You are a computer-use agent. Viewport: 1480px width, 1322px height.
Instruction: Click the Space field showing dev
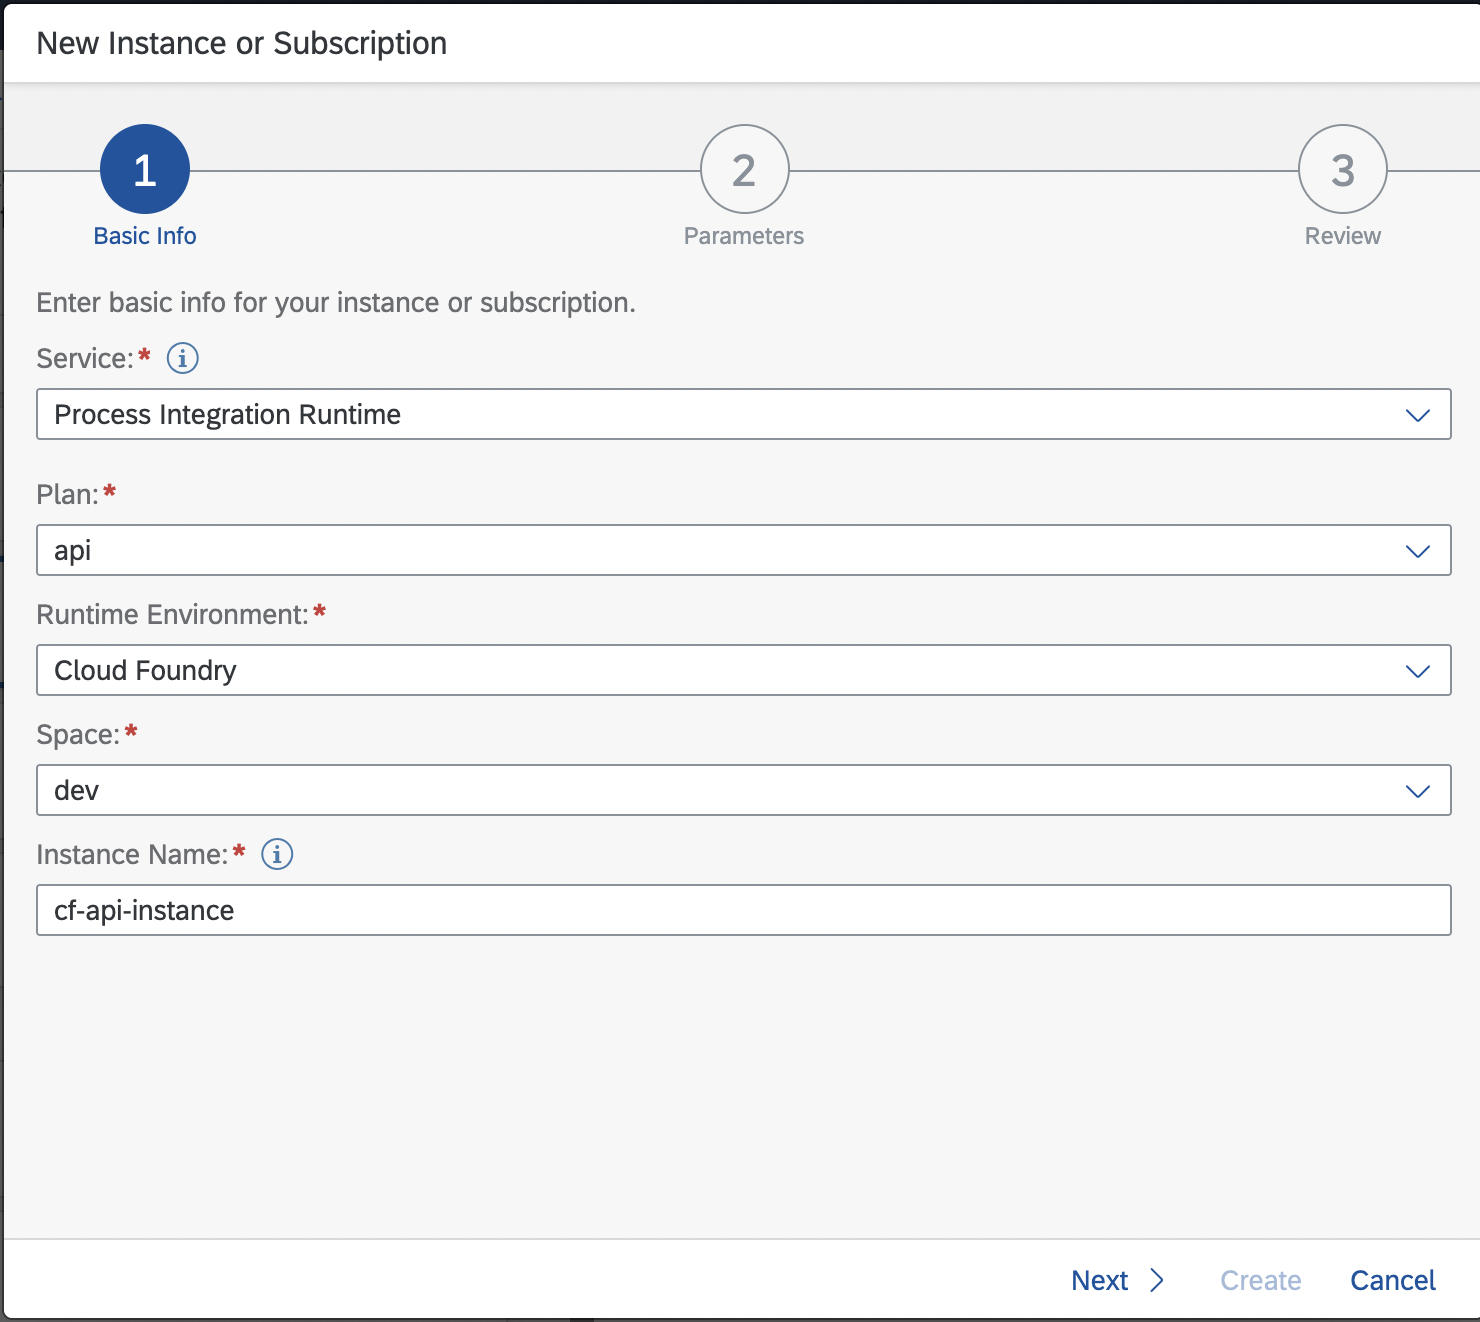coord(700,791)
